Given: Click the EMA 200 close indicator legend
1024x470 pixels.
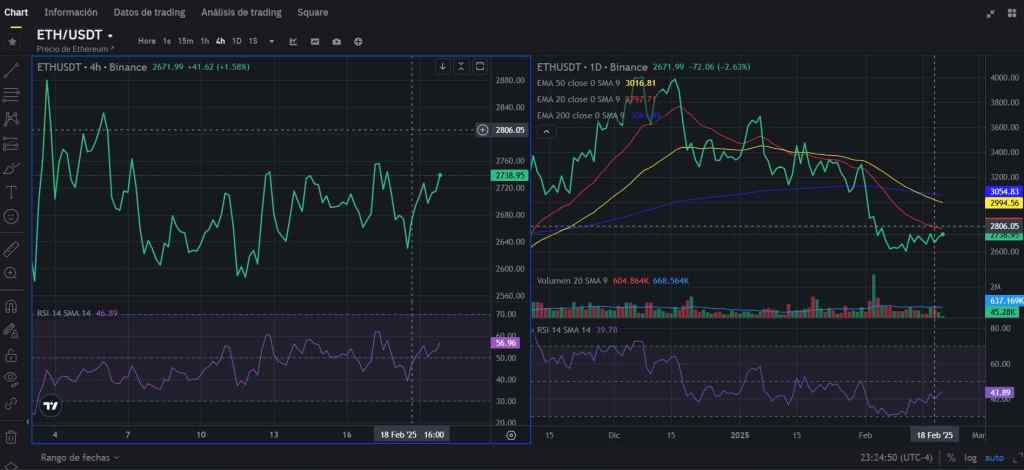Looking at the screenshot, I should tap(581, 116).
